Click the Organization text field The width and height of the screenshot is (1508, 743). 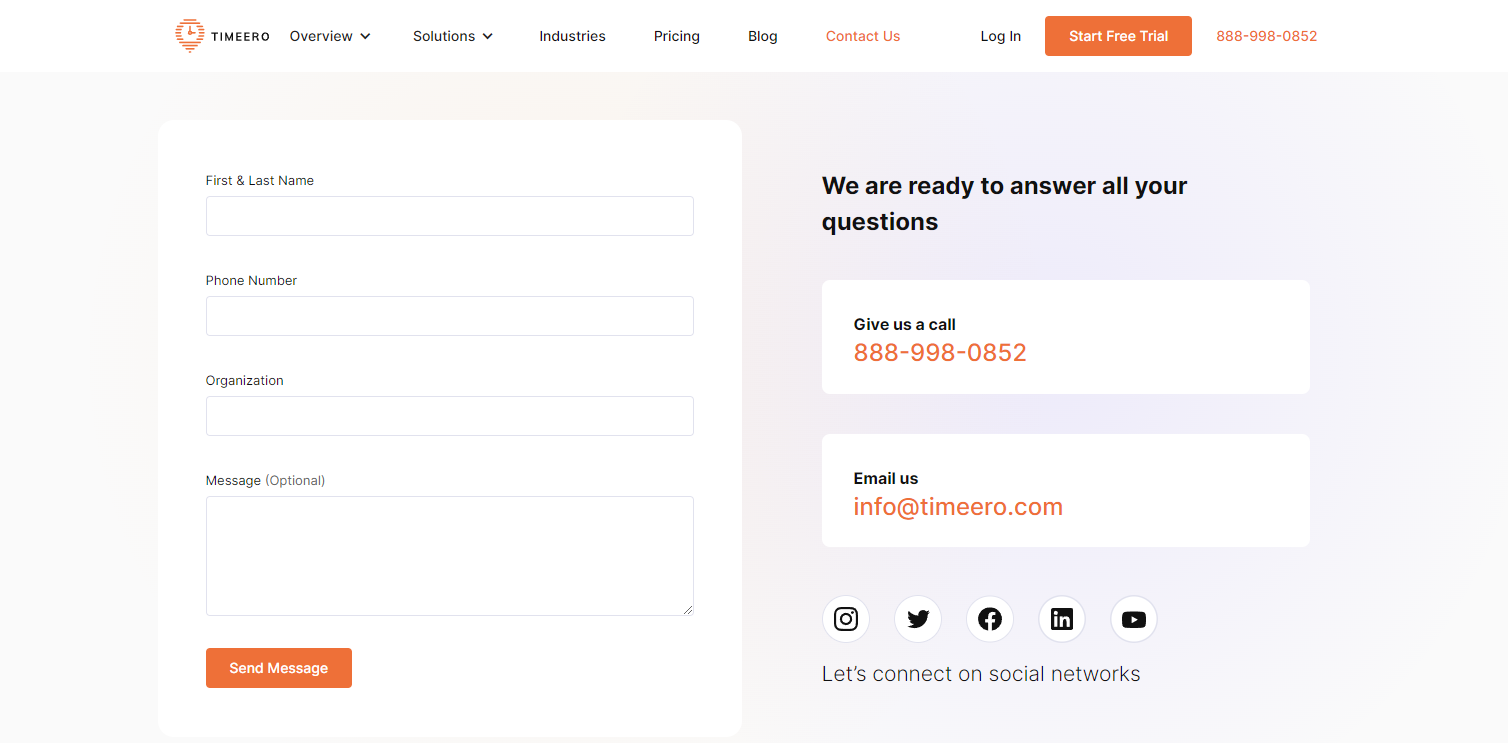(x=449, y=416)
